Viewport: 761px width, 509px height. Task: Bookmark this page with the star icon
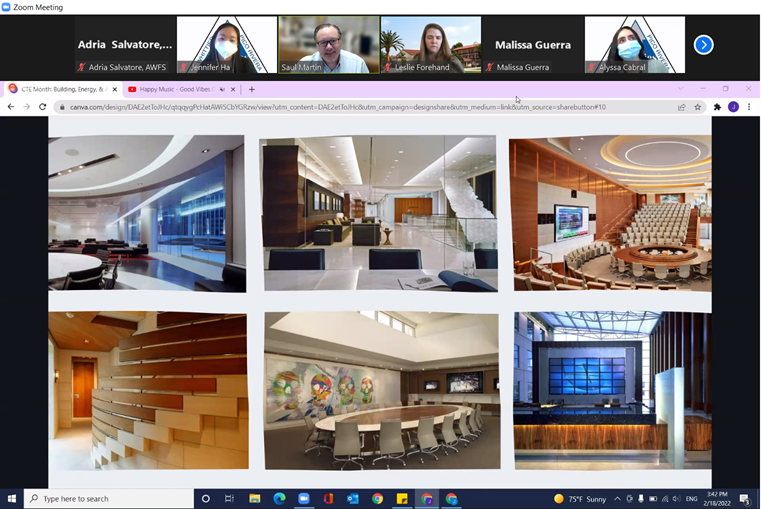tap(698, 107)
